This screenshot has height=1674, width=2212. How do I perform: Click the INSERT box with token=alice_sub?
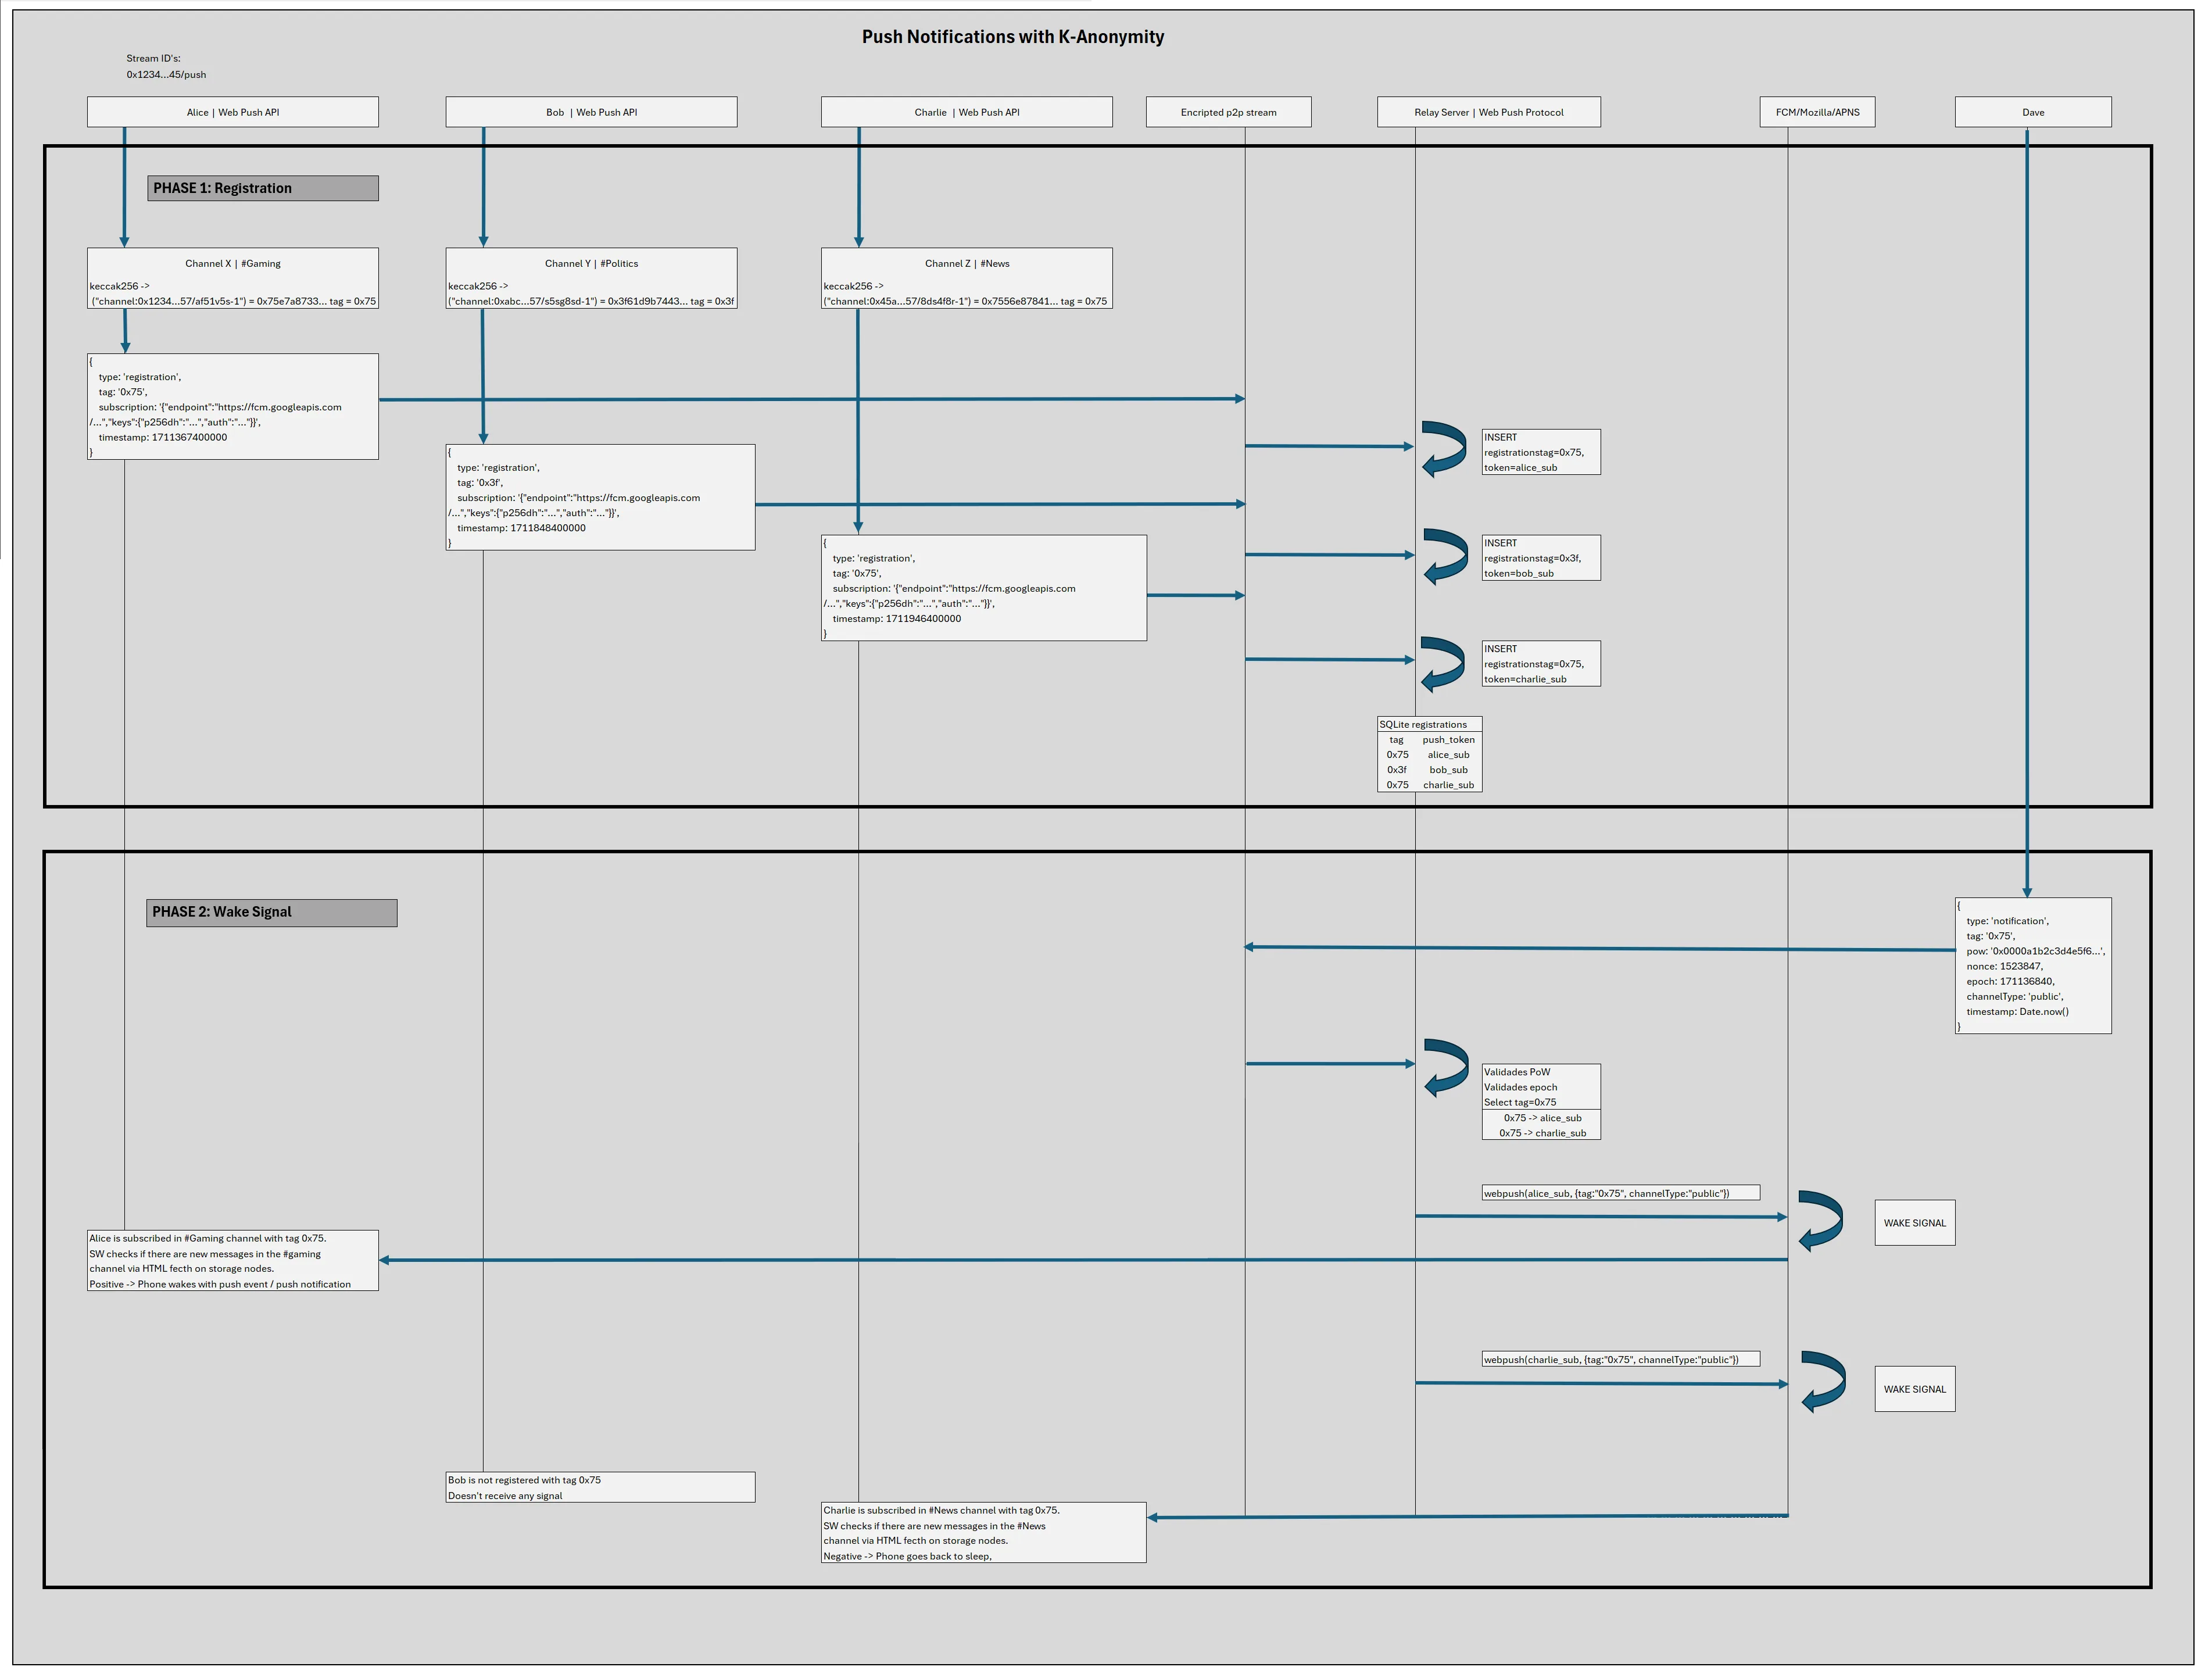tap(1541, 452)
